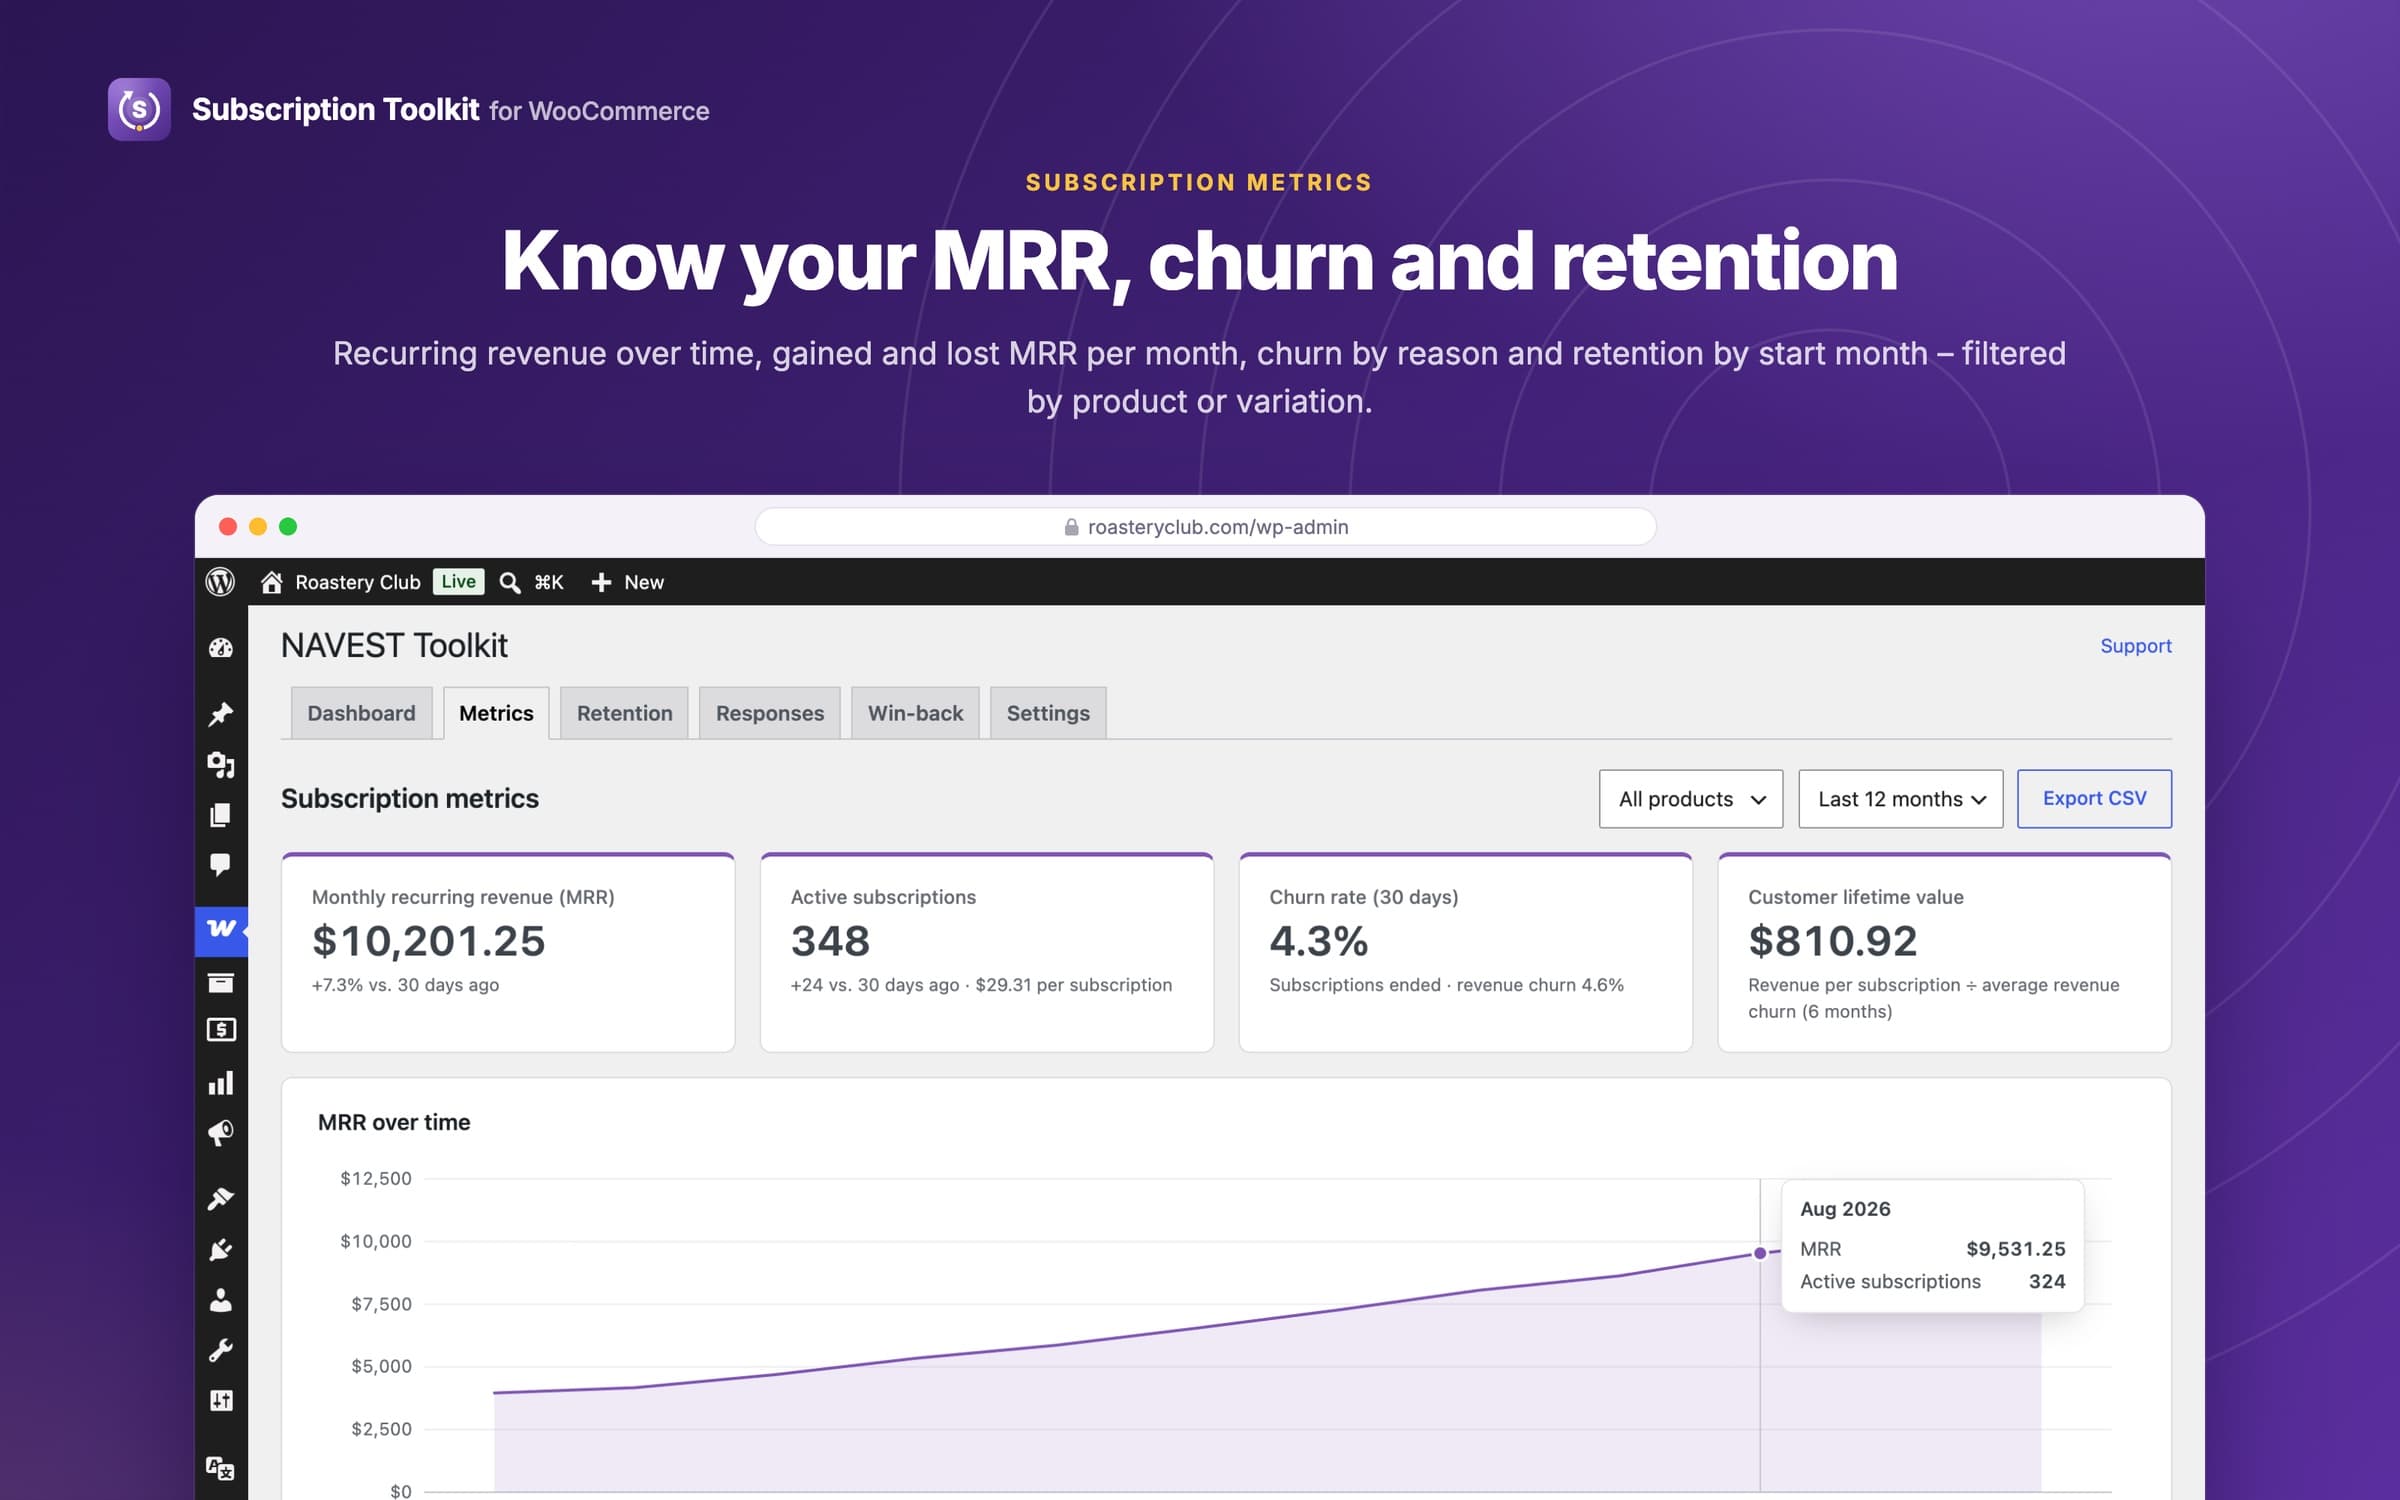Switch to the Retention tab
This screenshot has width=2400, height=1500.
pos(624,713)
